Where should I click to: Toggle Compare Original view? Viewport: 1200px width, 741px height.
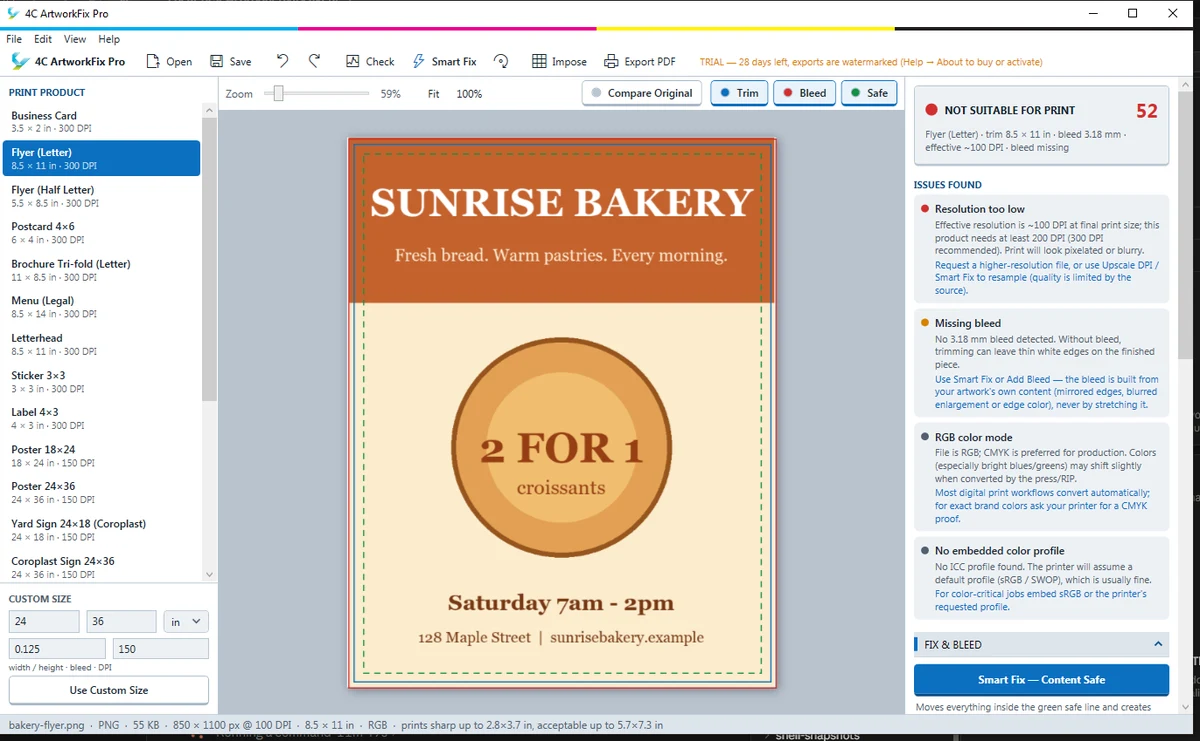[641, 93]
